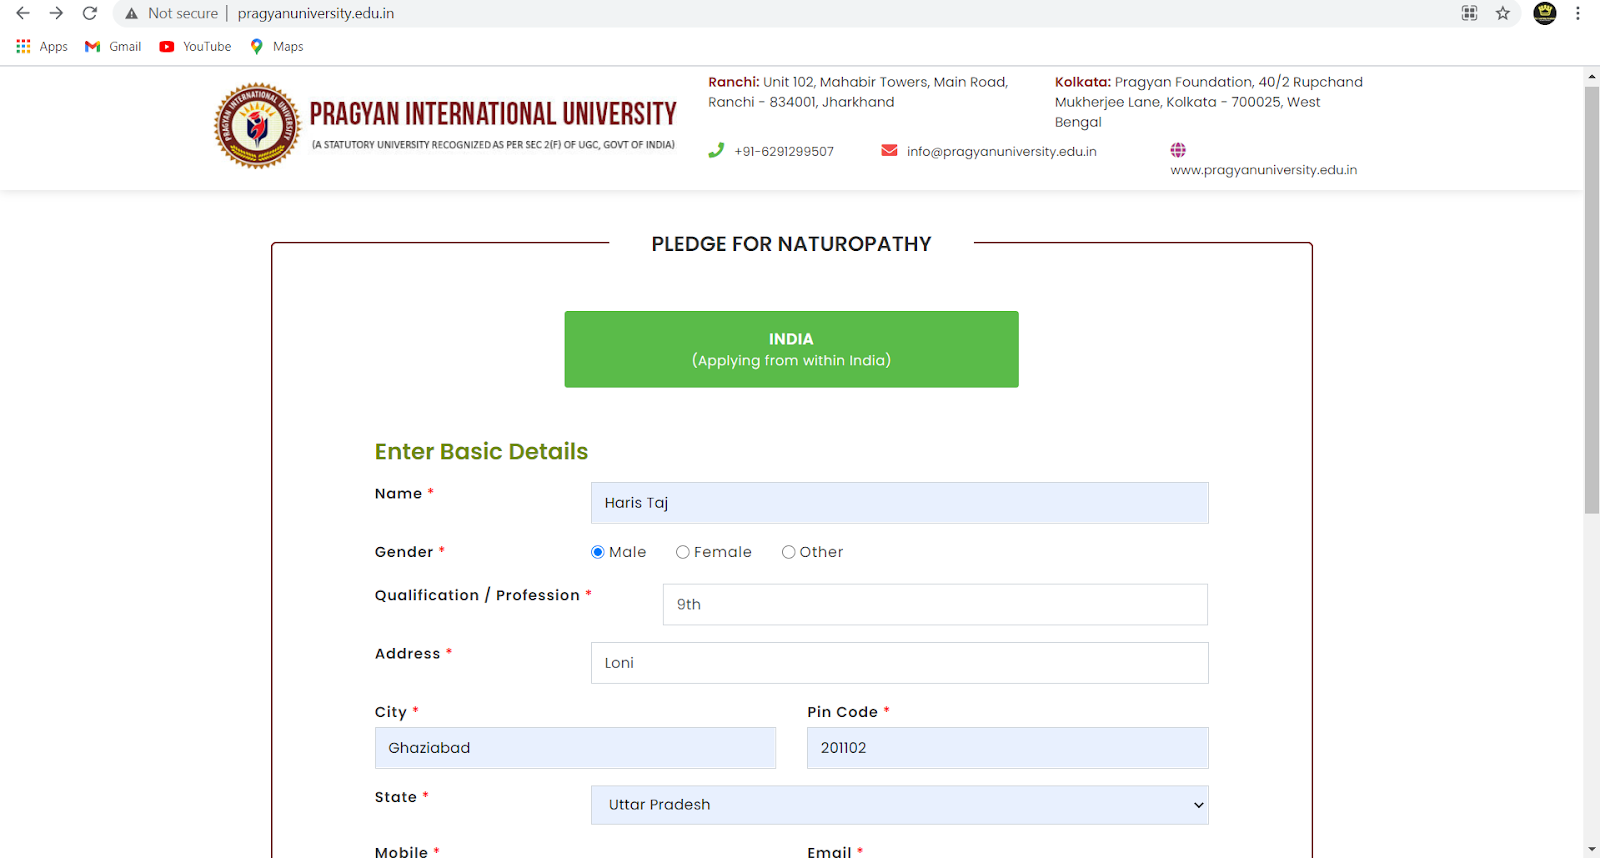1600x858 pixels.
Task: Click the green phone icon
Action: pos(716,150)
